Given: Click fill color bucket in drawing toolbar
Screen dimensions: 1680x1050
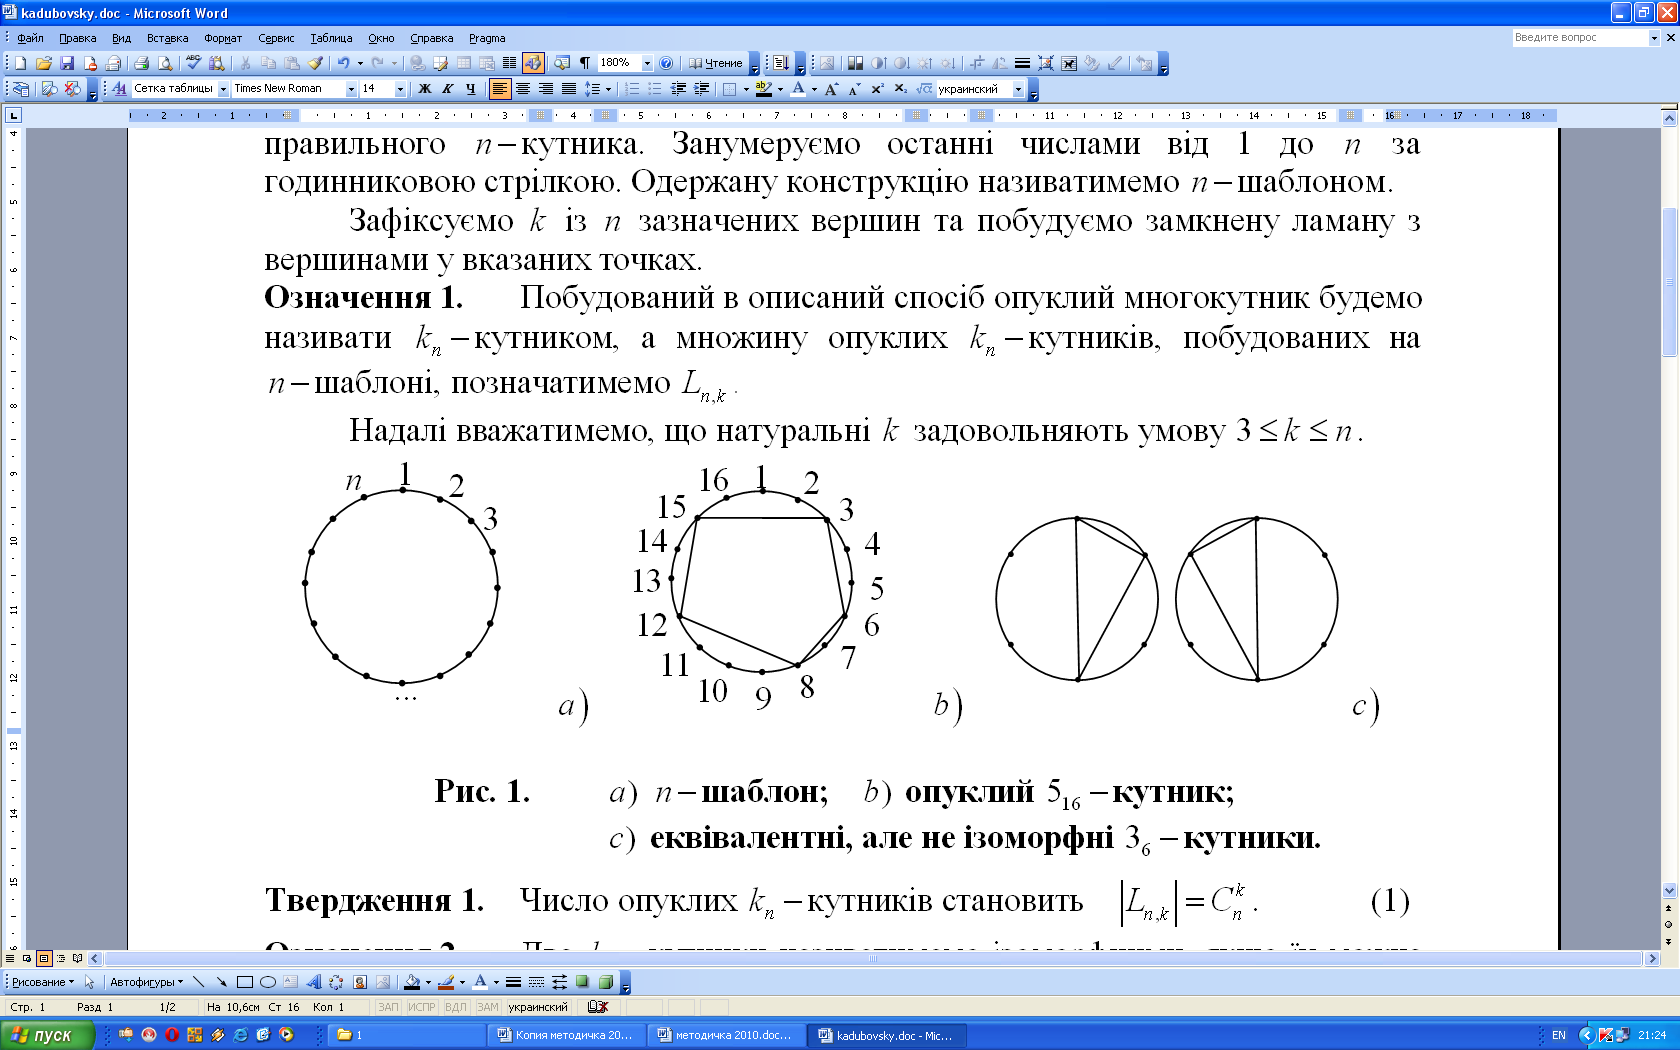Looking at the screenshot, I should pyautogui.click(x=411, y=982).
